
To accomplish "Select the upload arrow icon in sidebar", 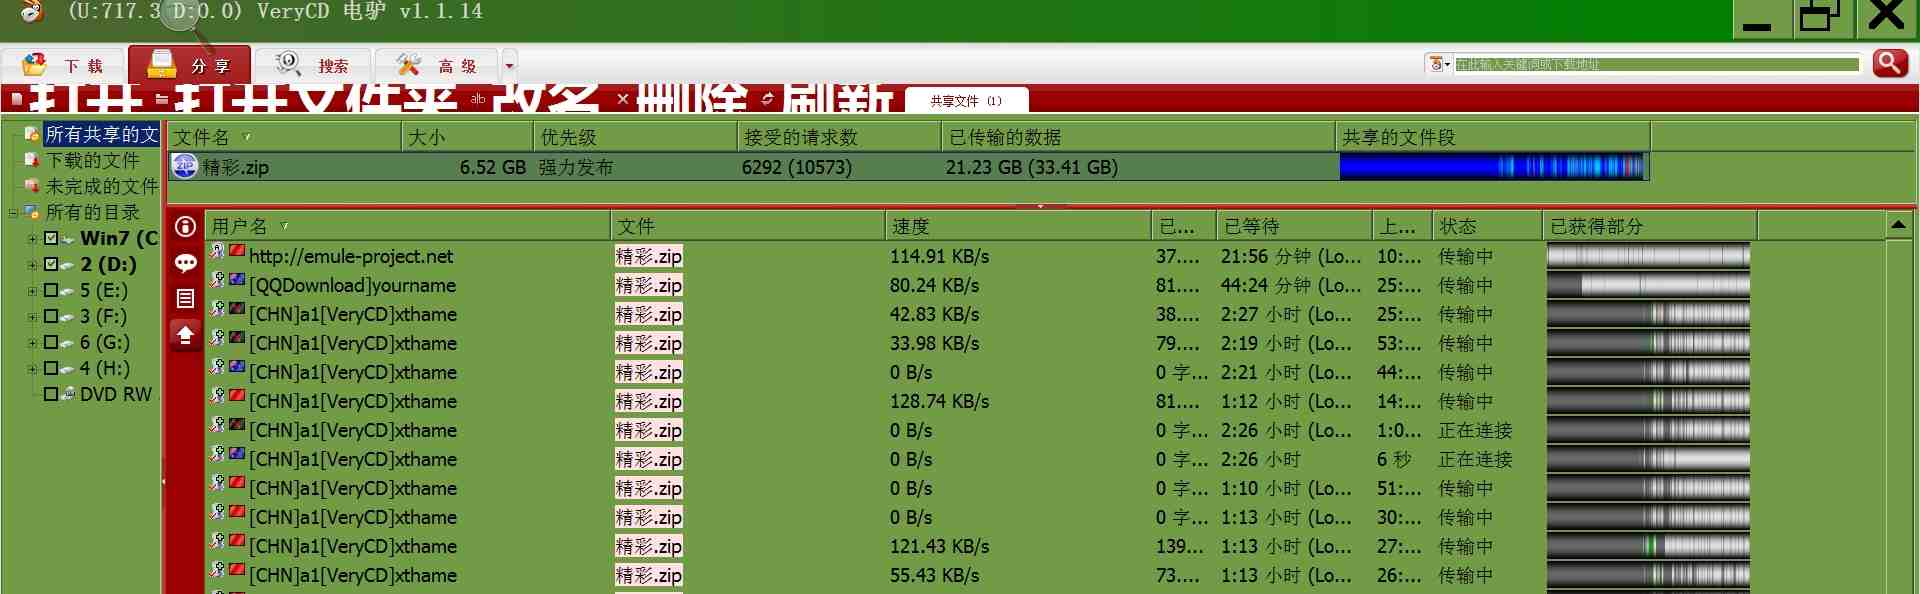I will [x=185, y=334].
